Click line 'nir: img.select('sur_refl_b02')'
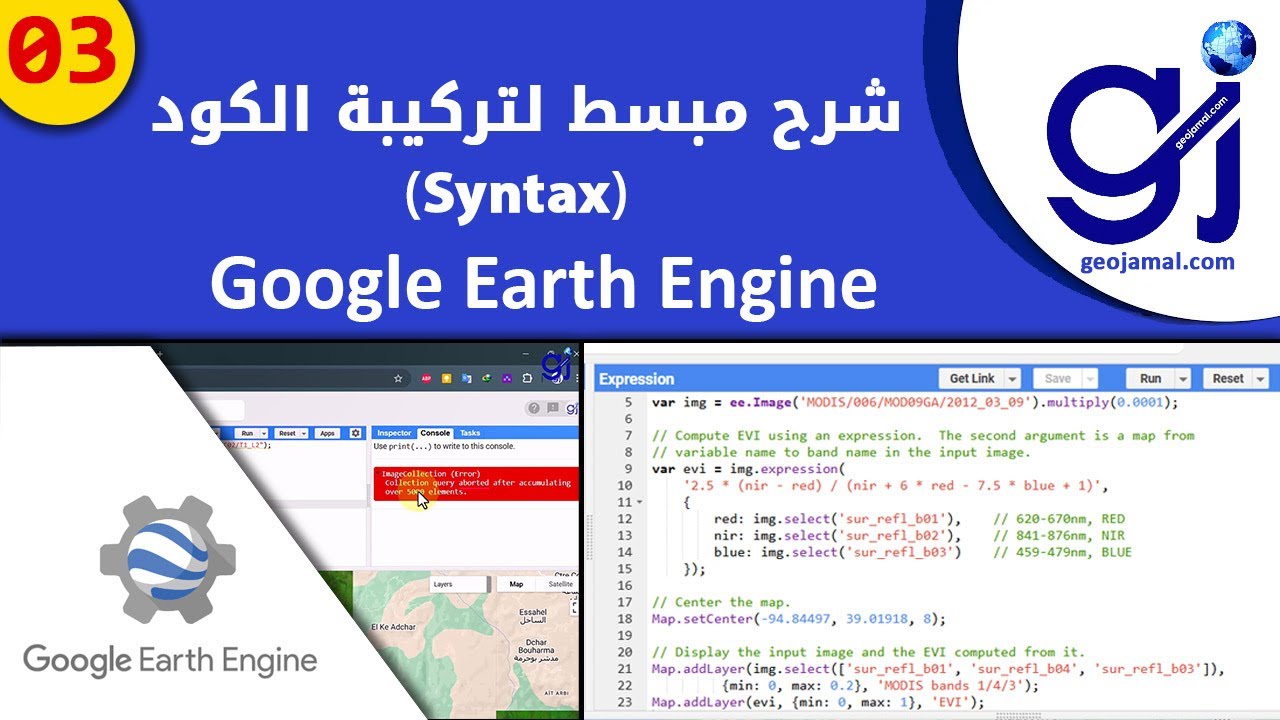 click(837, 535)
